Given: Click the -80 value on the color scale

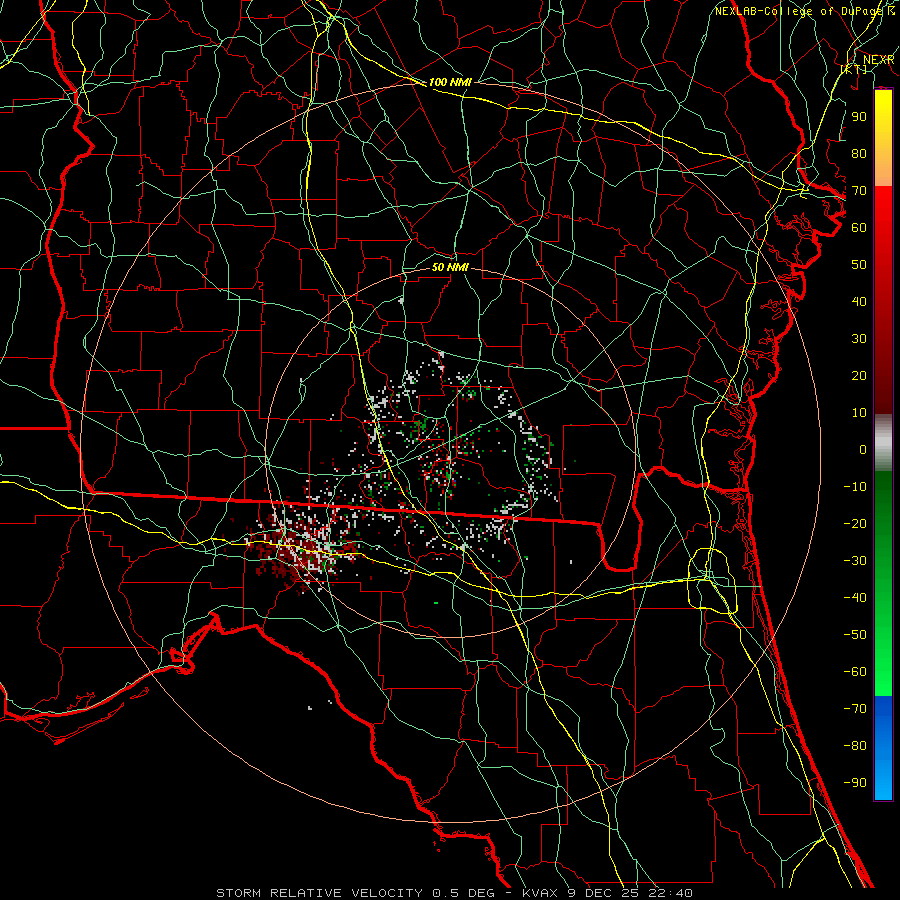Looking at the screenshot, I should 855,746.
